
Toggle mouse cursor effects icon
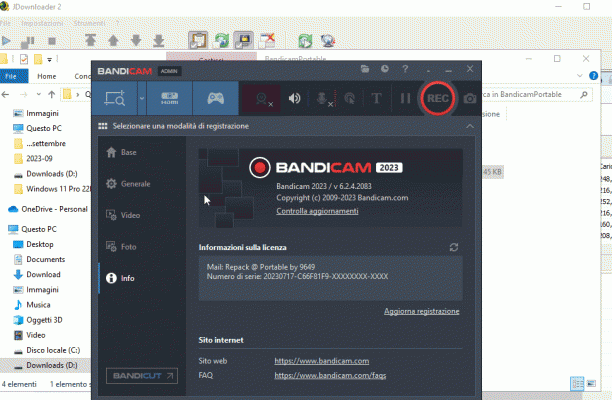(x=350, y=99)
